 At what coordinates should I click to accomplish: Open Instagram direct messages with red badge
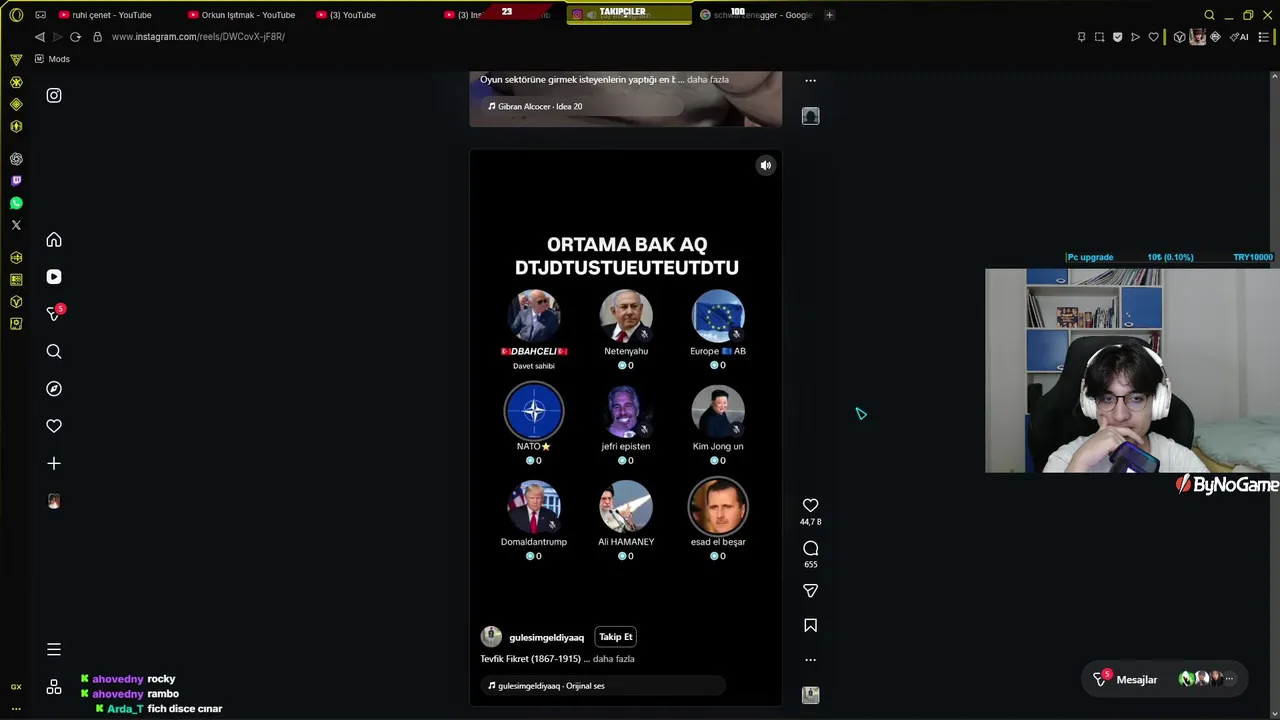pyautogui.click(x=54, y=314)
